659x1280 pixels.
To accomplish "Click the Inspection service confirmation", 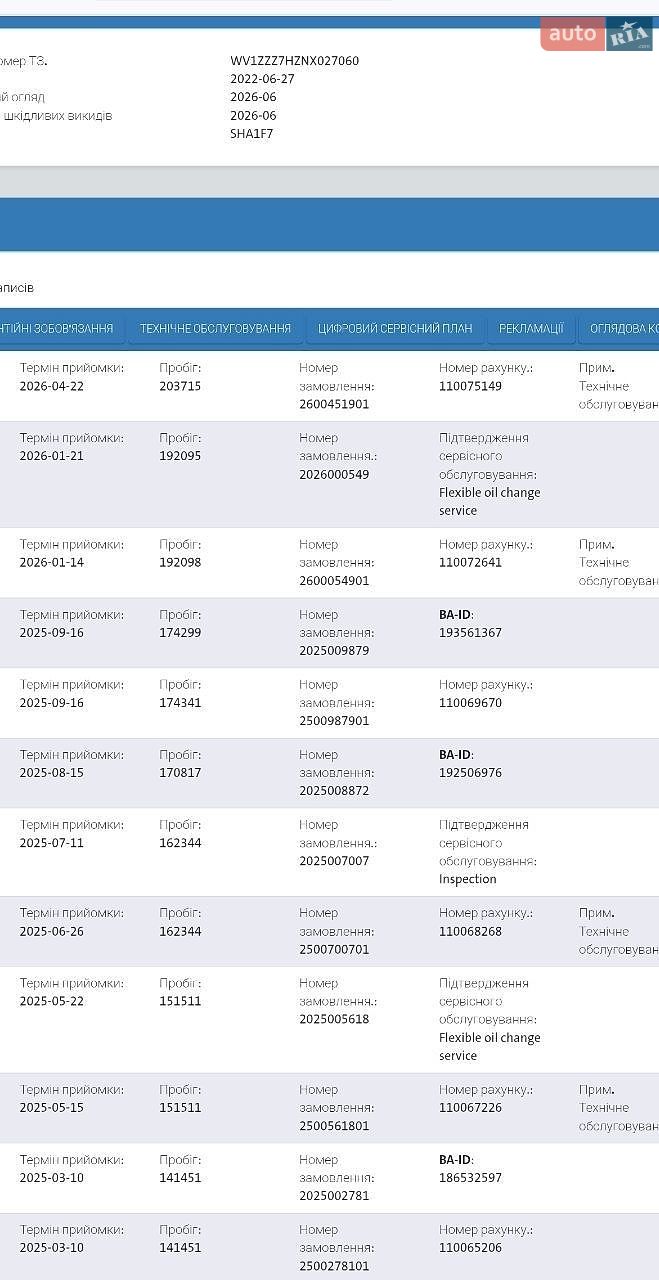I will tap(468, 880).
